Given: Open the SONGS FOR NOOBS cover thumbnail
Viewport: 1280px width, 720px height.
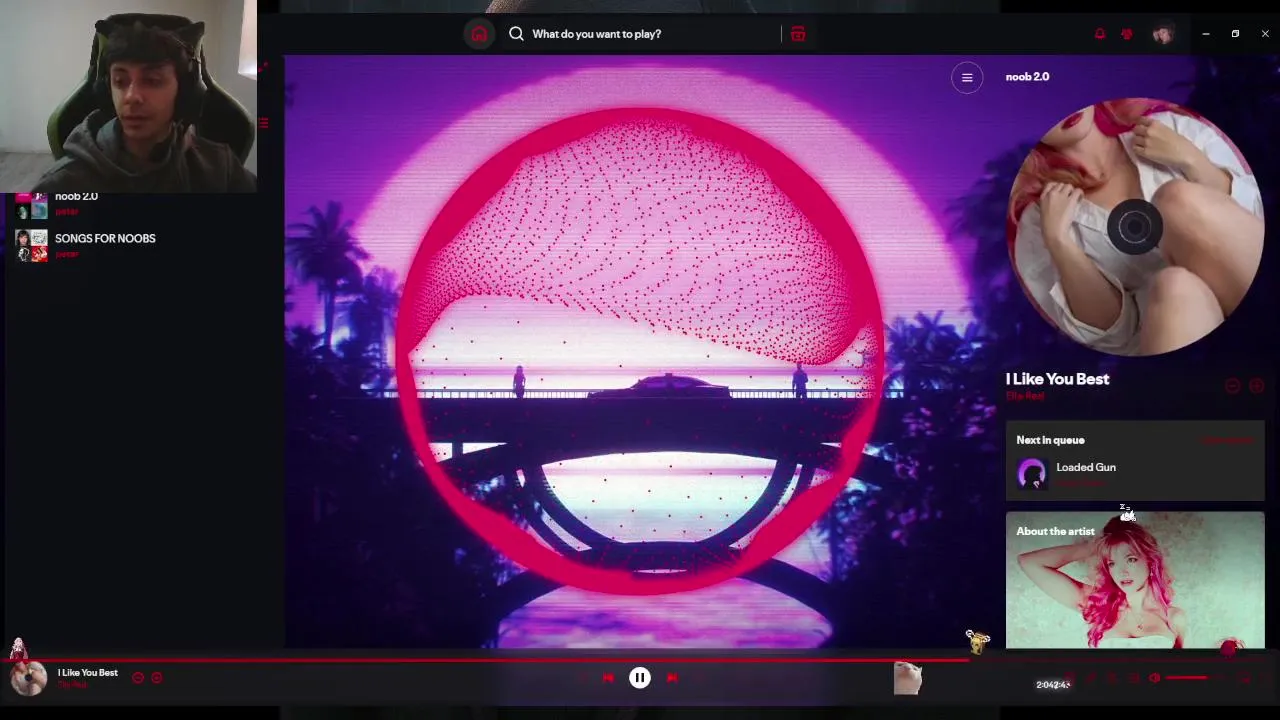Looking at the screenshot, I should click(x=31, y=245).
